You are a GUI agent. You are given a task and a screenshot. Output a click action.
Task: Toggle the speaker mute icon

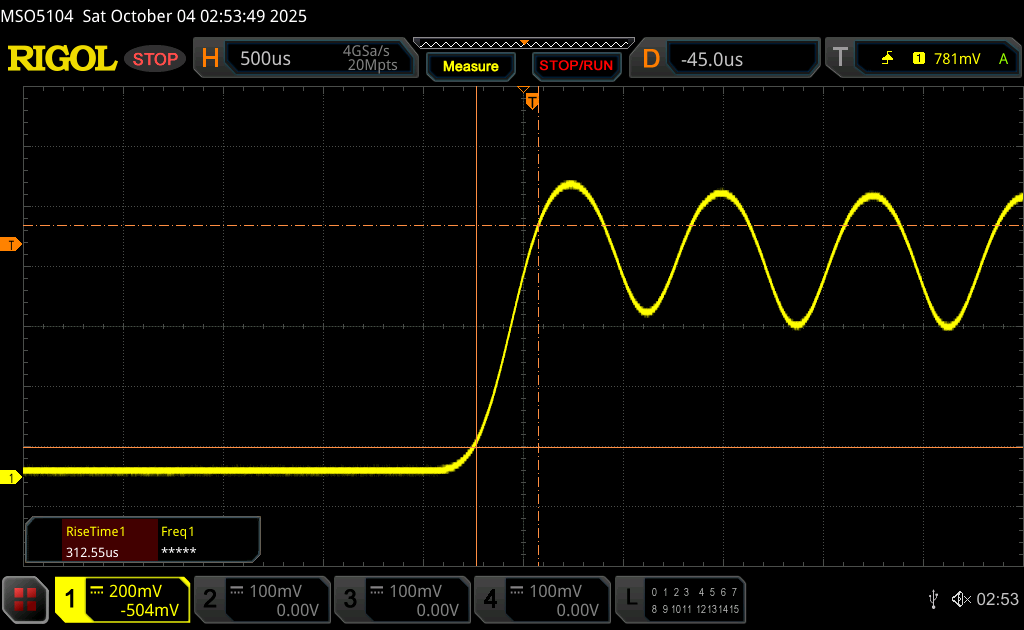(960, 599)
